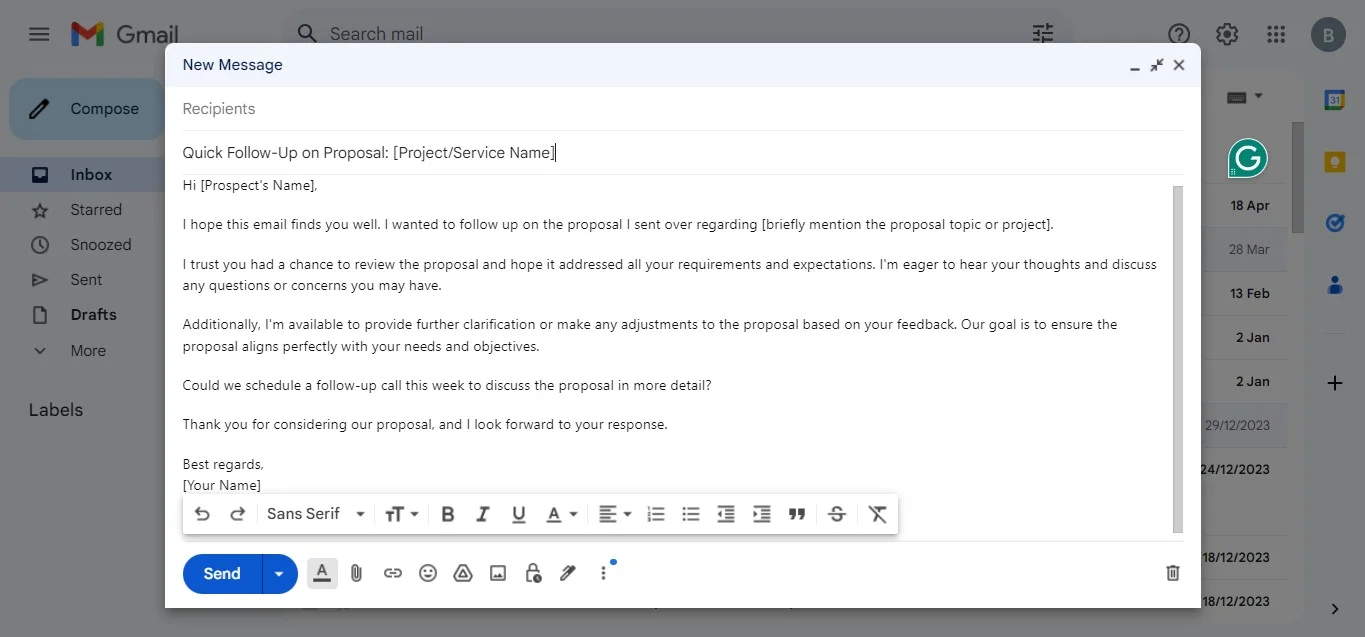Open the Sans Serif font dropdown
Screen dimensions: 1365x637
tap(313, 513)
